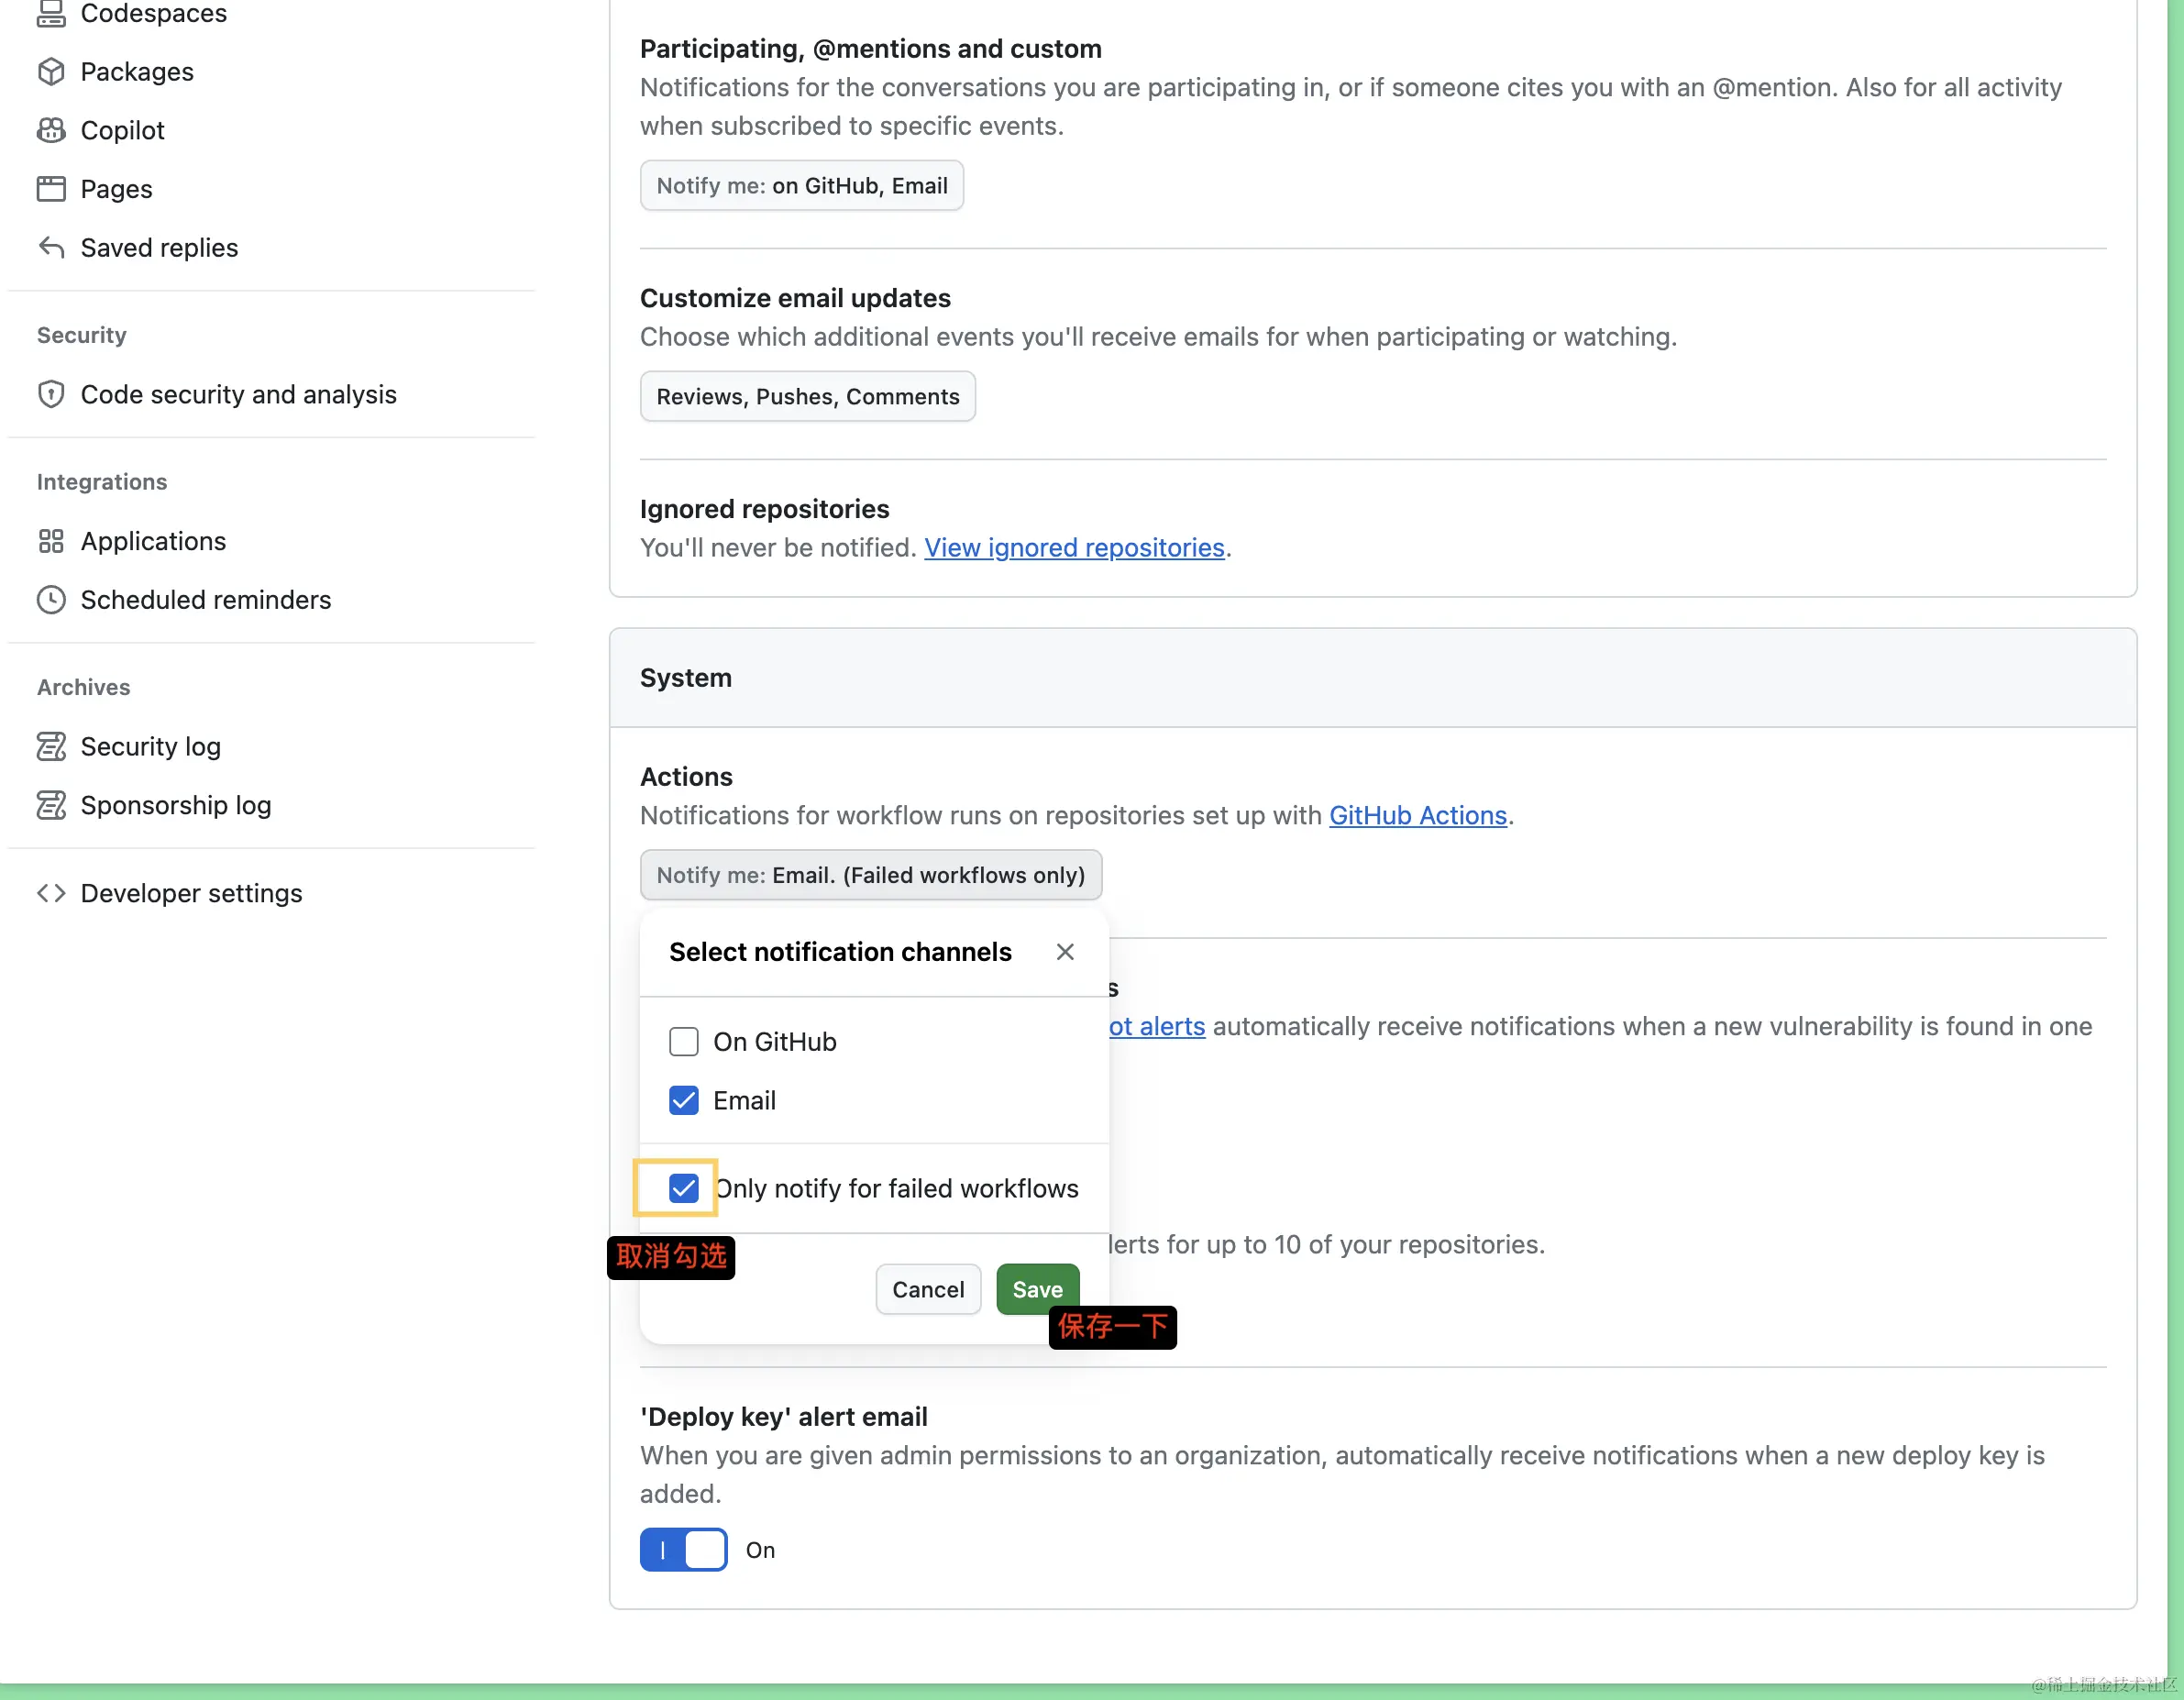This screenshot has height=1700, width=2184.
Task: Turn off the Deploy key alert toggle
Action: point(684,1550)
